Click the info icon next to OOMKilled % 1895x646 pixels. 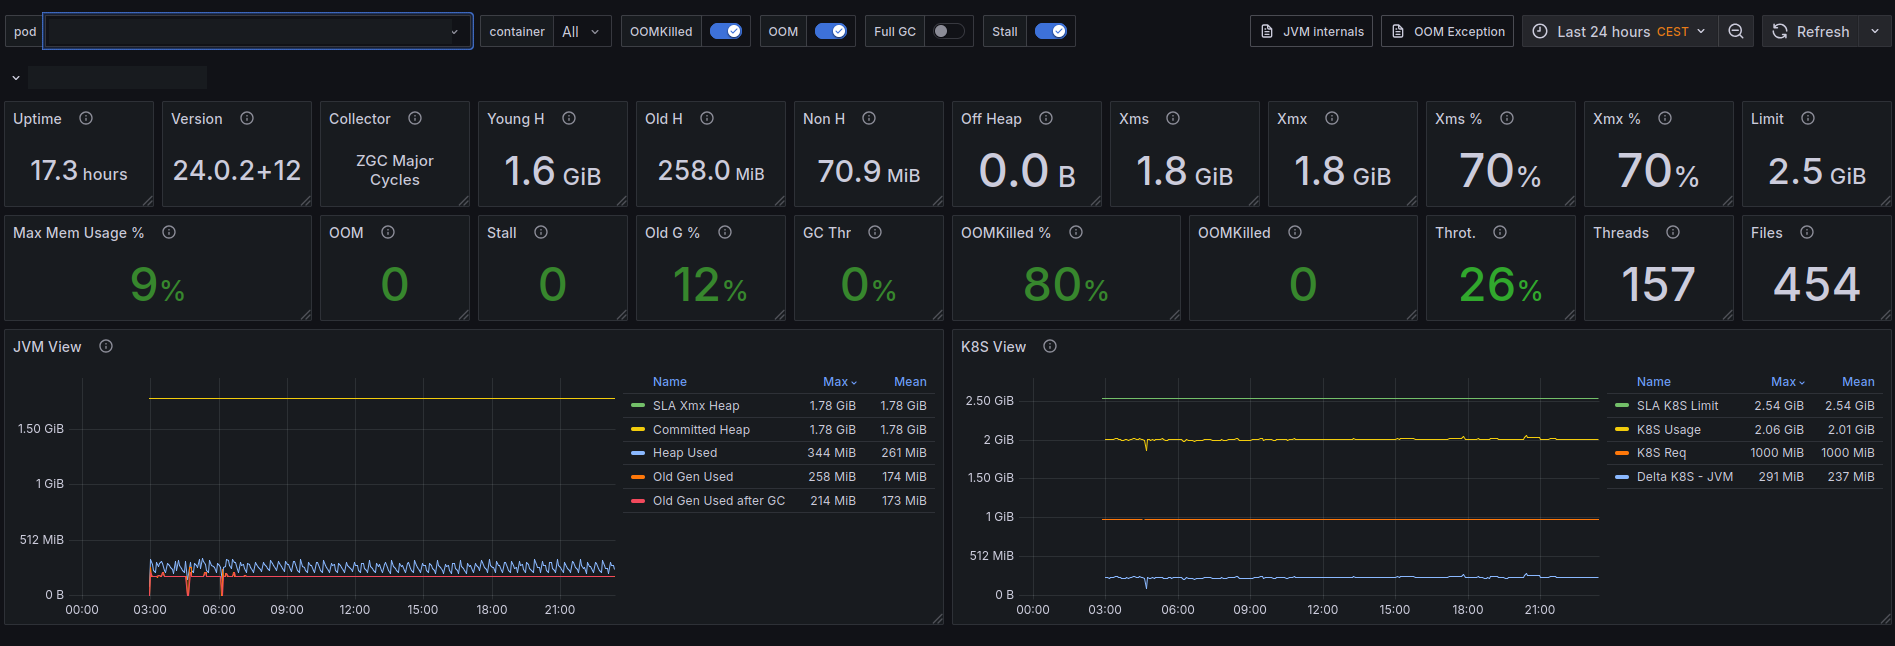click(x=1076, y=232)
